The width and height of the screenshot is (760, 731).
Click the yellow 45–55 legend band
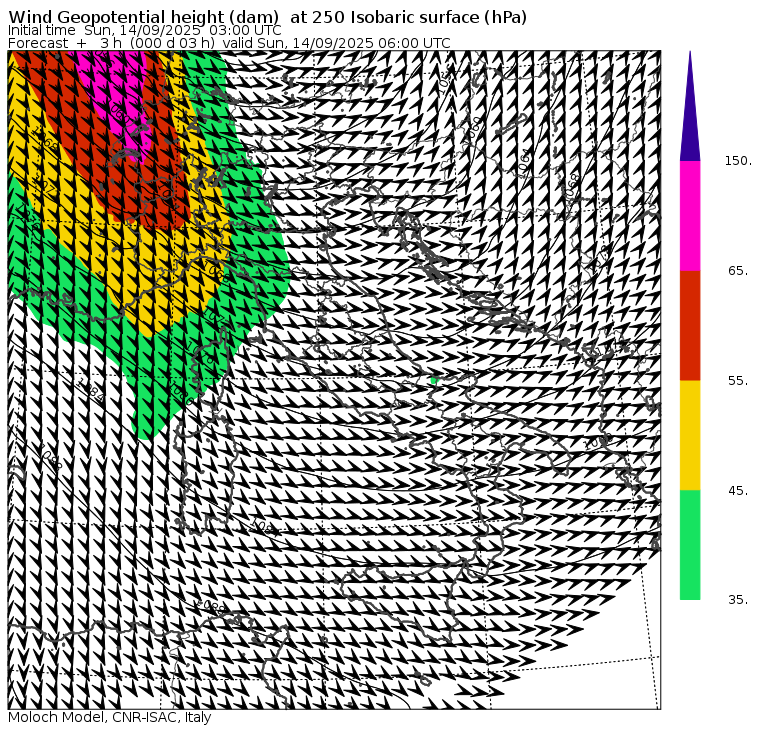pyautogui.click(x=690, y=435)
